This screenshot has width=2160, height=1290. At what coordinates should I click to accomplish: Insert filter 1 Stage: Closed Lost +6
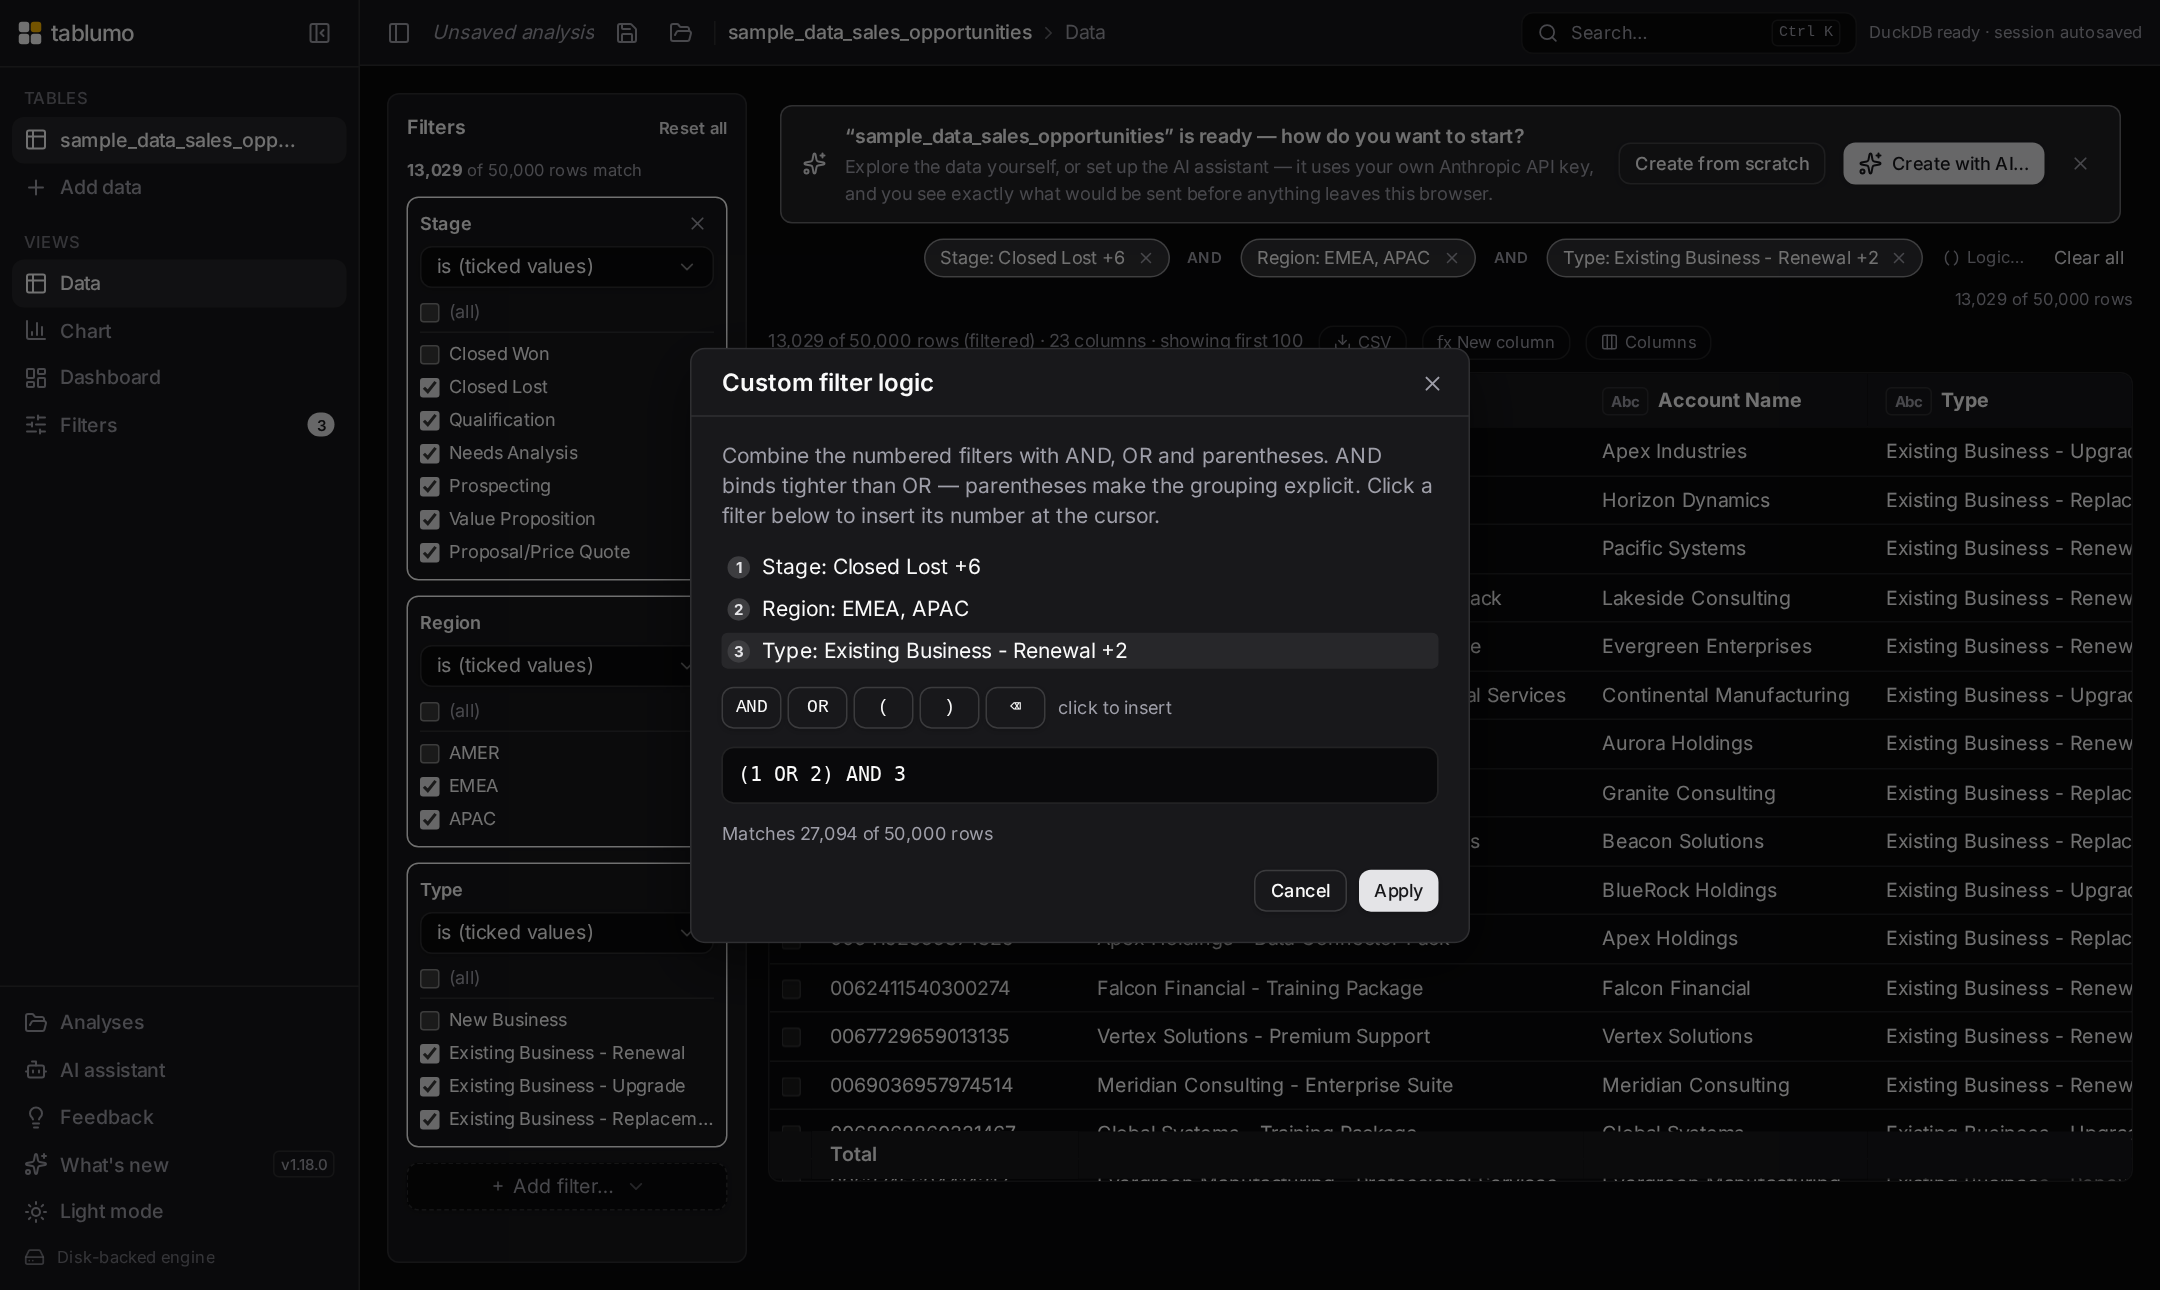point(1079,567)
